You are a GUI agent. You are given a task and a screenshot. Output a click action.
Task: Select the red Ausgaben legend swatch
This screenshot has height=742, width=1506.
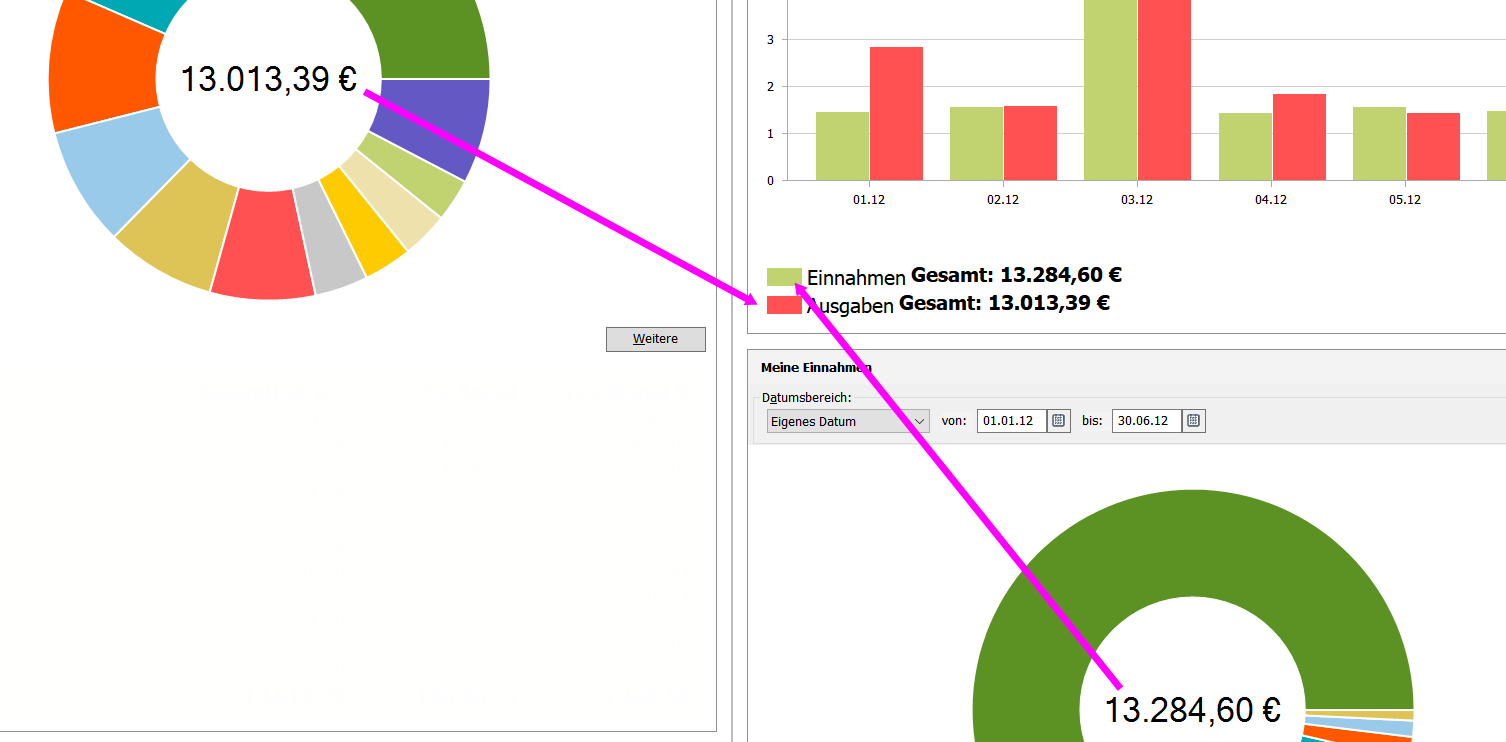[x=783, y=305]
